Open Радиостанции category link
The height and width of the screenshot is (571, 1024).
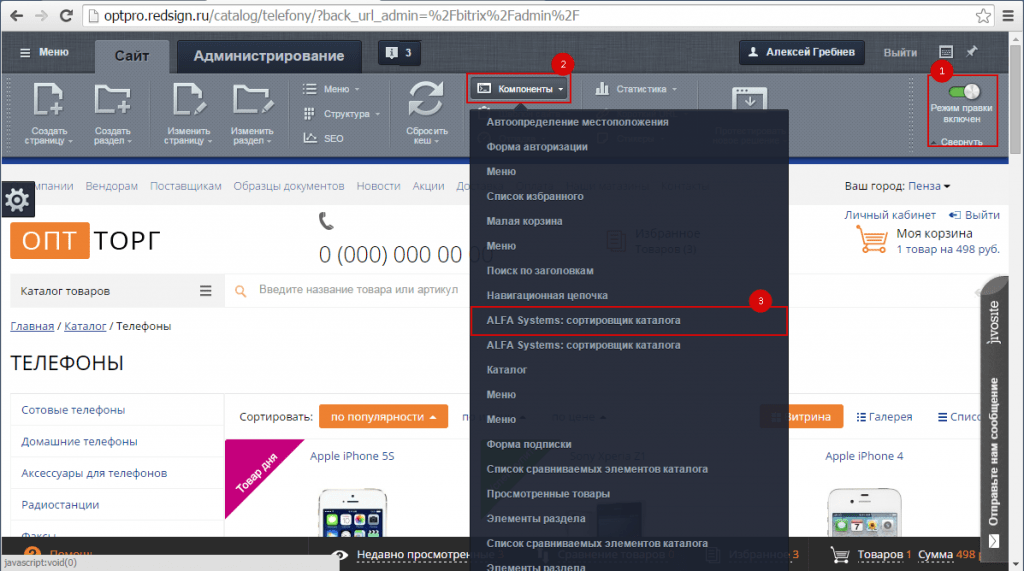coord(60,504)
